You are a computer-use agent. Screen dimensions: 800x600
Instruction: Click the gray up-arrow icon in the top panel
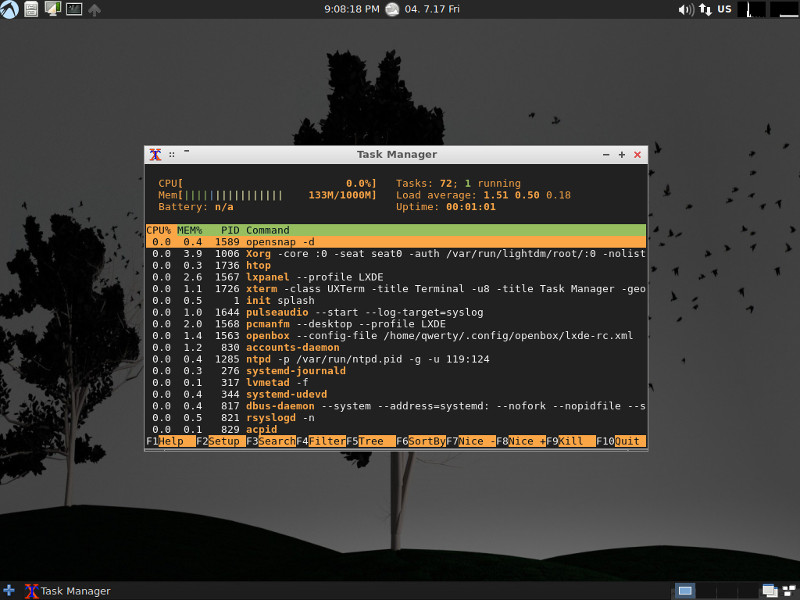pyautogui.click(x=94, y=8)
